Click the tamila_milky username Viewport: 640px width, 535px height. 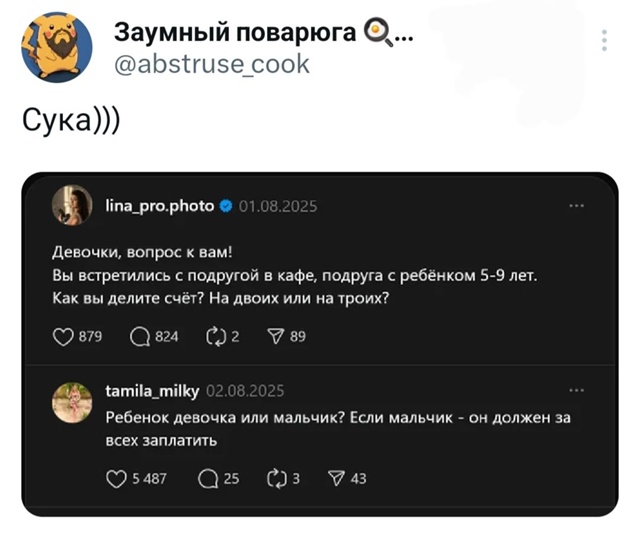[x=152, y=390]
